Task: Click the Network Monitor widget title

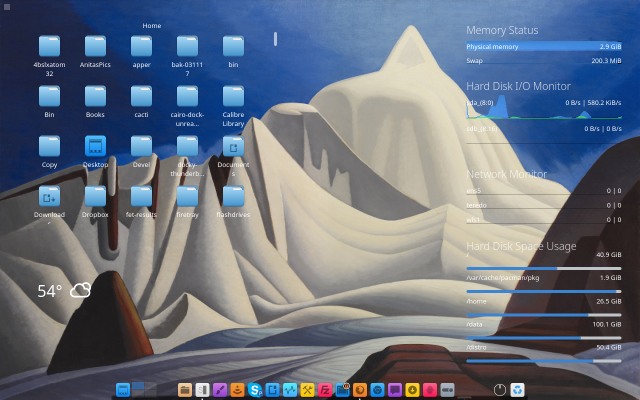Action: tap(507, 174)
